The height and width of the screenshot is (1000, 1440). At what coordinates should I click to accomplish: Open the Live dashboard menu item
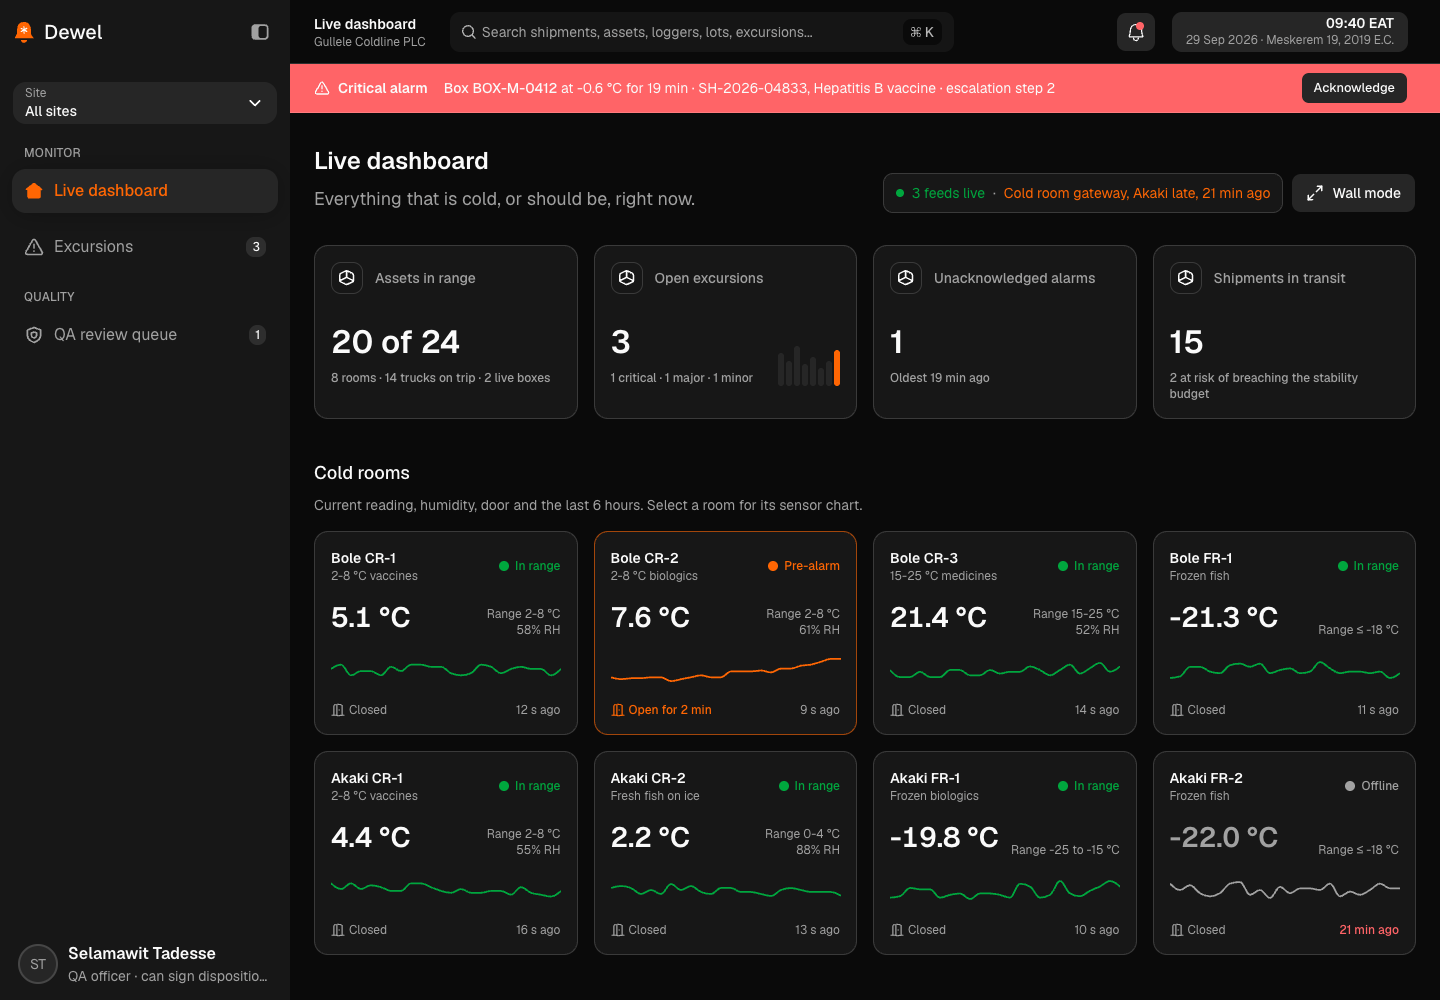pyautogui.click(x=145, y=191)
